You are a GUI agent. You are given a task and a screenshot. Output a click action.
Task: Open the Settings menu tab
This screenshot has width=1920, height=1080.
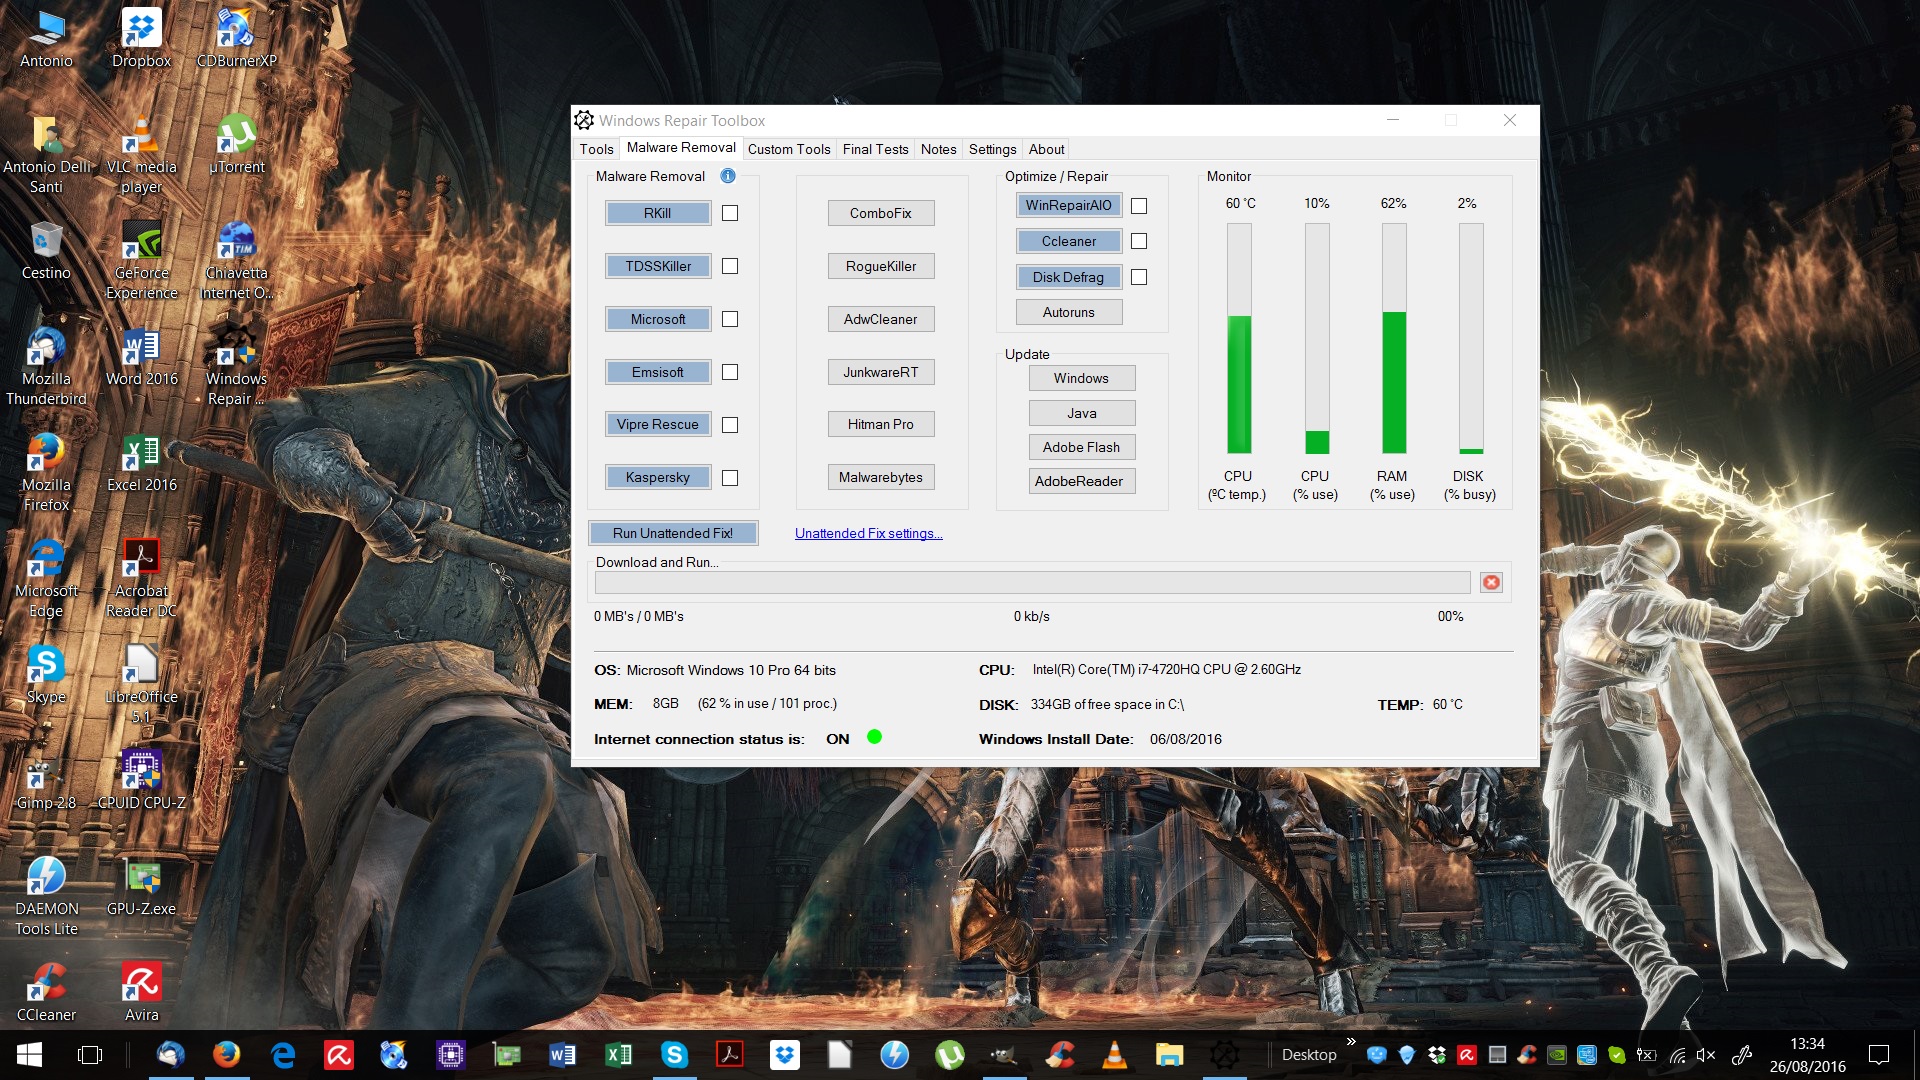(992, 149)
